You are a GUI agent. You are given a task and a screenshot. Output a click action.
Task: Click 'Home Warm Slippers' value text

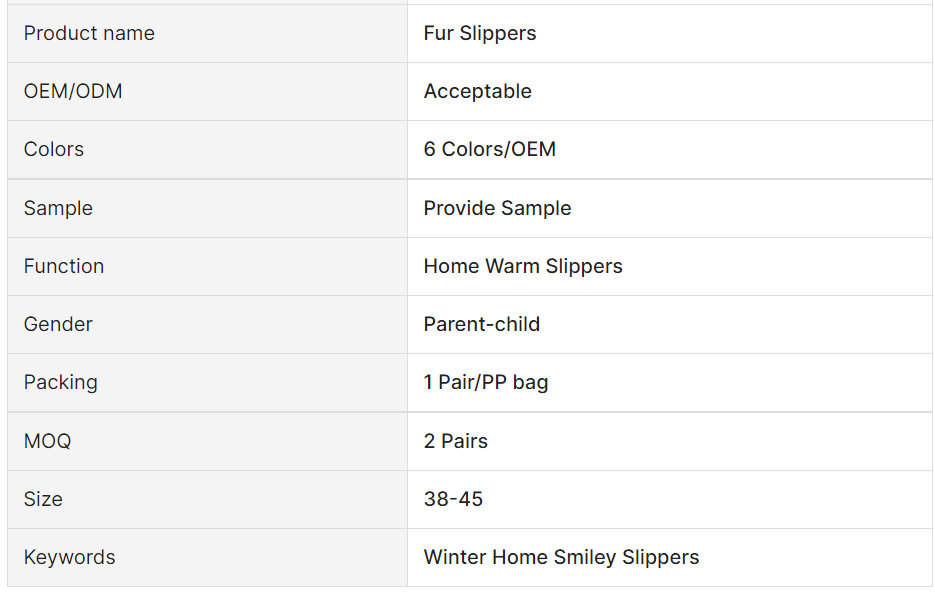523,266
